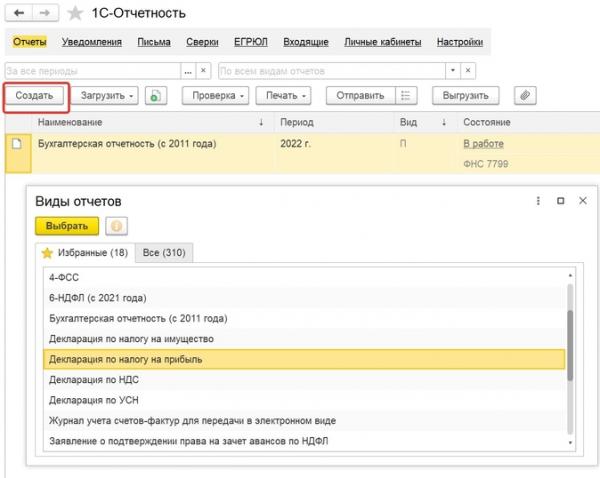Switch to the Письма section
This screenshot has width=600, height=478.
pyautogui.click(x=154, y=42)
